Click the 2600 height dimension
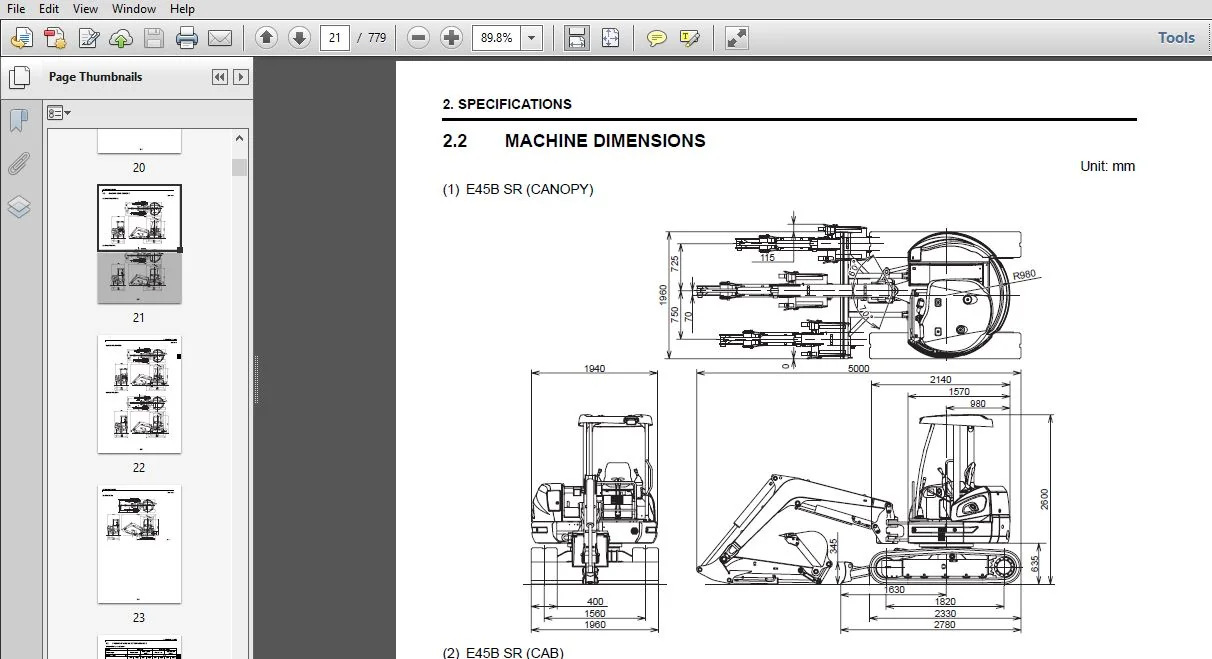The height and width of the screenshot is (659, 1212). pyautogui.click(x=1045, y=499)
